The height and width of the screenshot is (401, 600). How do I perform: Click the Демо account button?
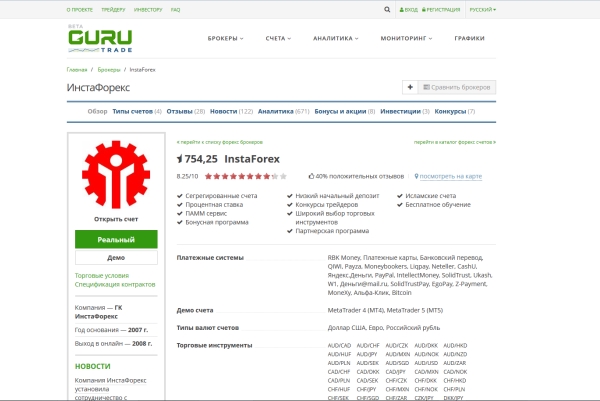116,258
